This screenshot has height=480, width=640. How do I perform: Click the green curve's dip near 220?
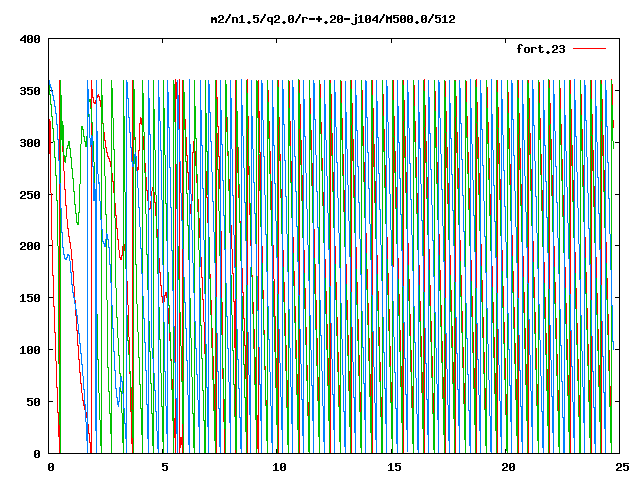(78, 222)
